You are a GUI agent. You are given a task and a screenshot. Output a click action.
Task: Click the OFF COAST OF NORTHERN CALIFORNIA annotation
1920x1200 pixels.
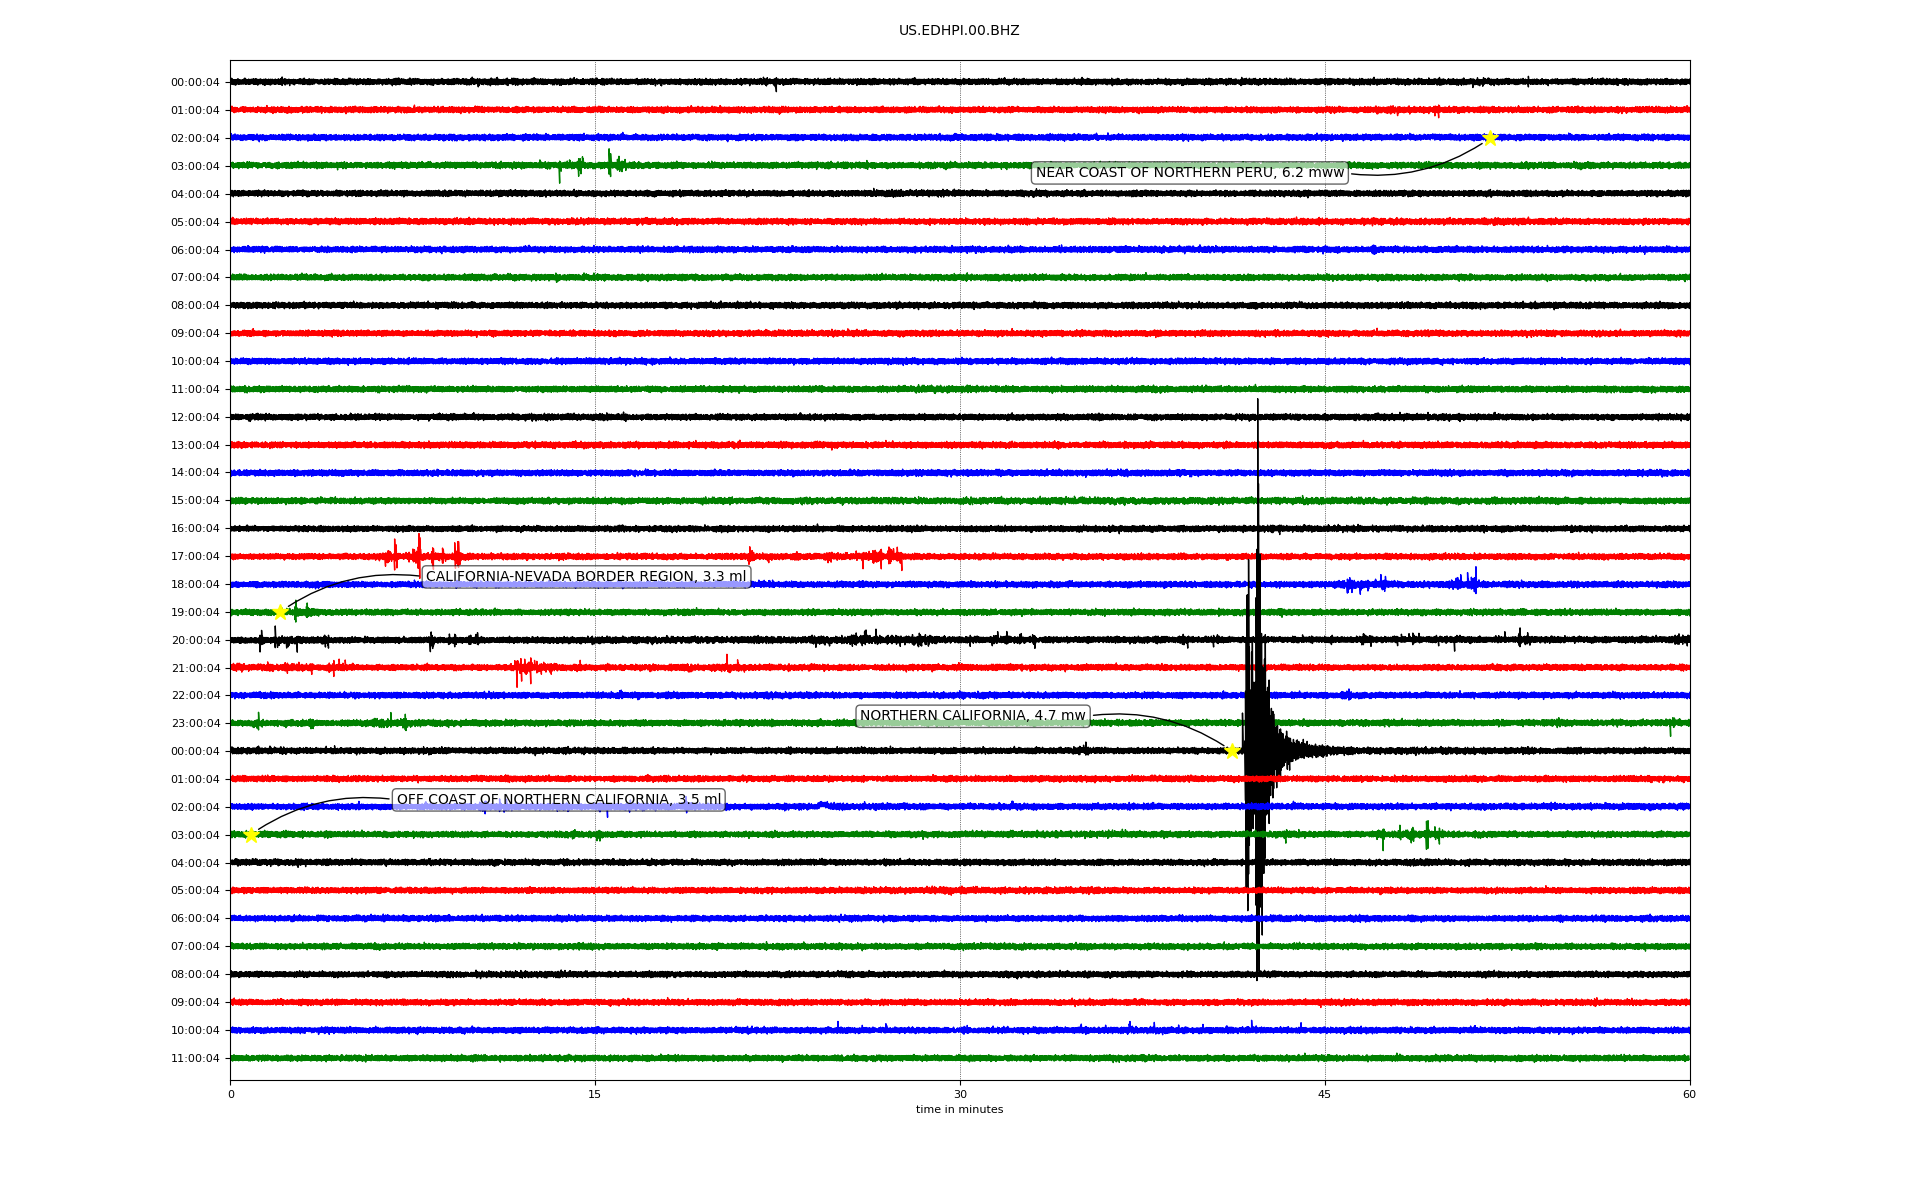click(x=558, y=800)
